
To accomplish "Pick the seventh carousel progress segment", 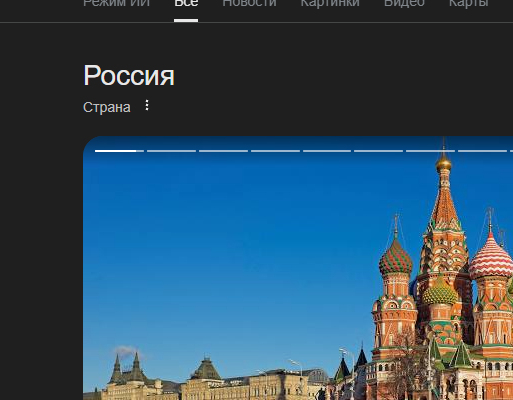I will click(x=430, y=151).
